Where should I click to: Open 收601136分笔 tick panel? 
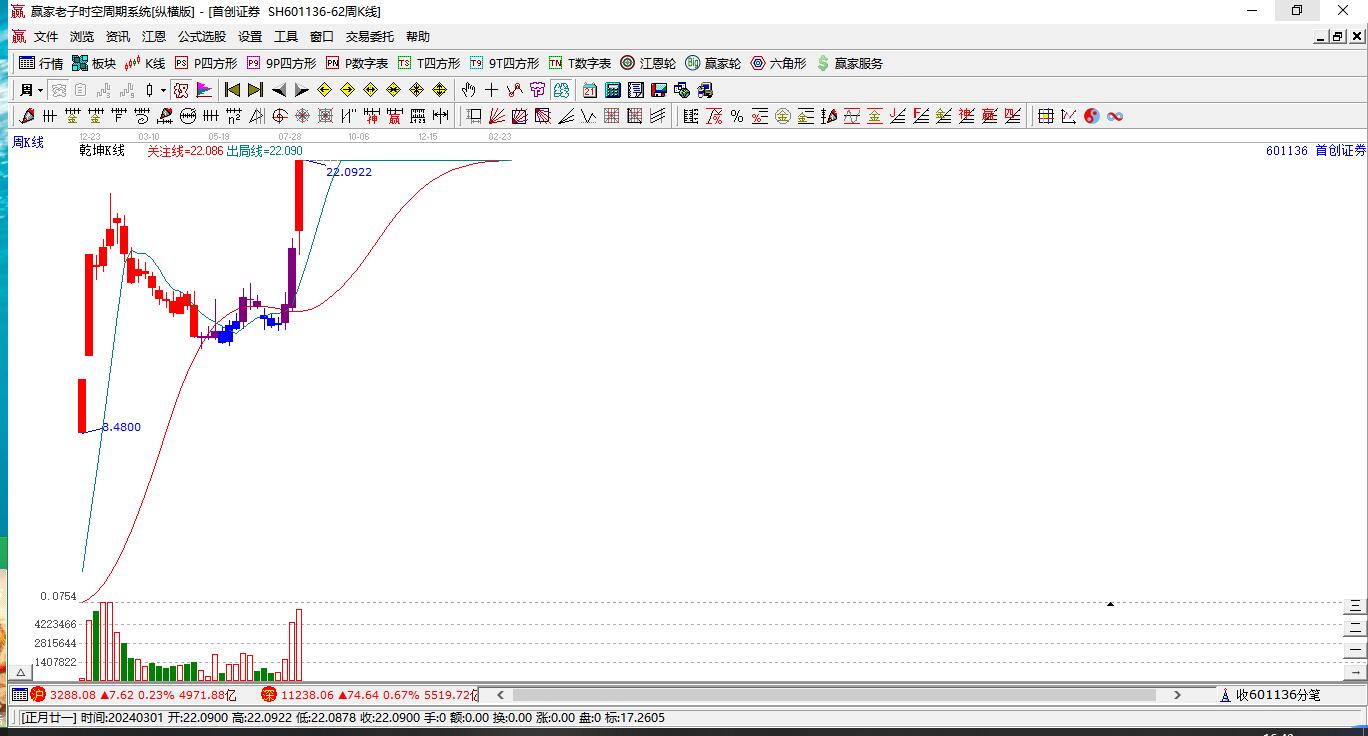pos(1270,695)
